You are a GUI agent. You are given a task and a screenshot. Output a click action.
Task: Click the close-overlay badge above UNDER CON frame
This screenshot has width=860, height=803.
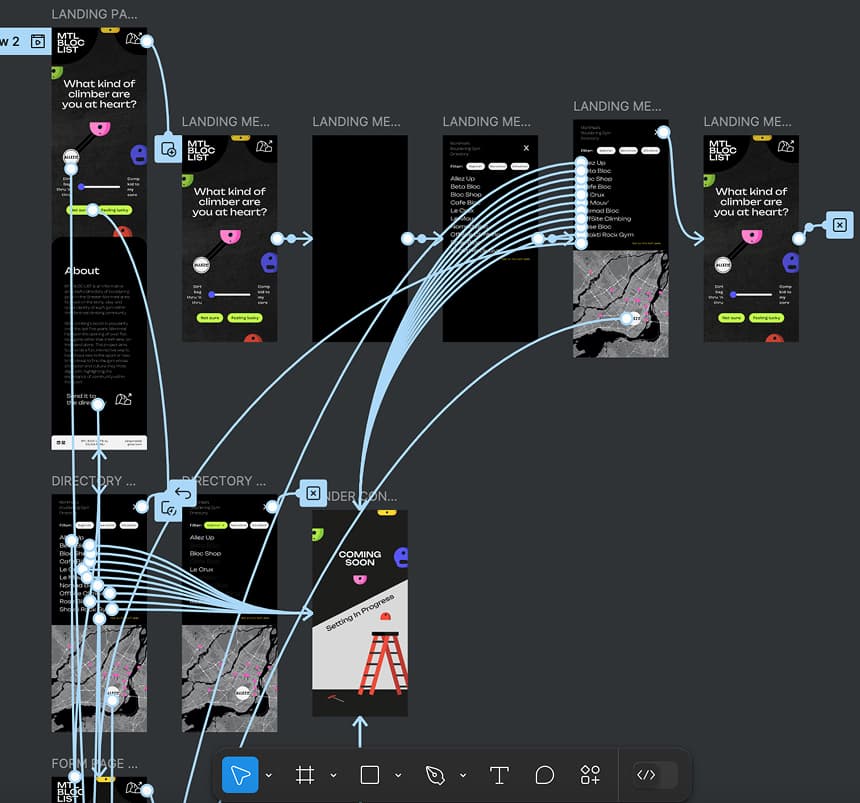pos(313,493)
